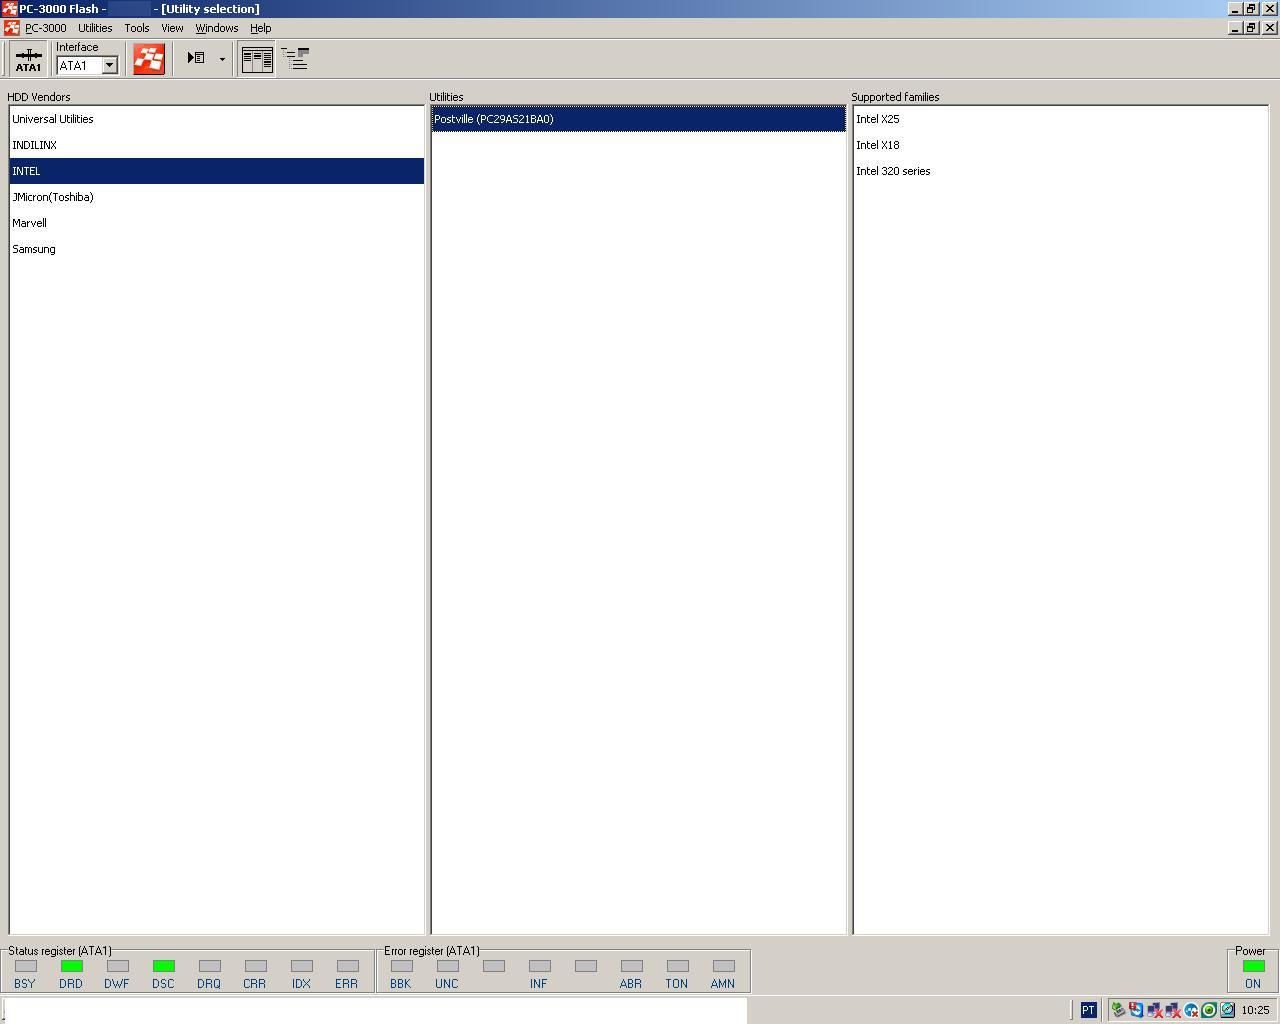Viewport: 1280px width, 1024px height.
Task: Click the red PC-3000 logo toolbar button
Action: pyautogui.click(x=149, y=59)
